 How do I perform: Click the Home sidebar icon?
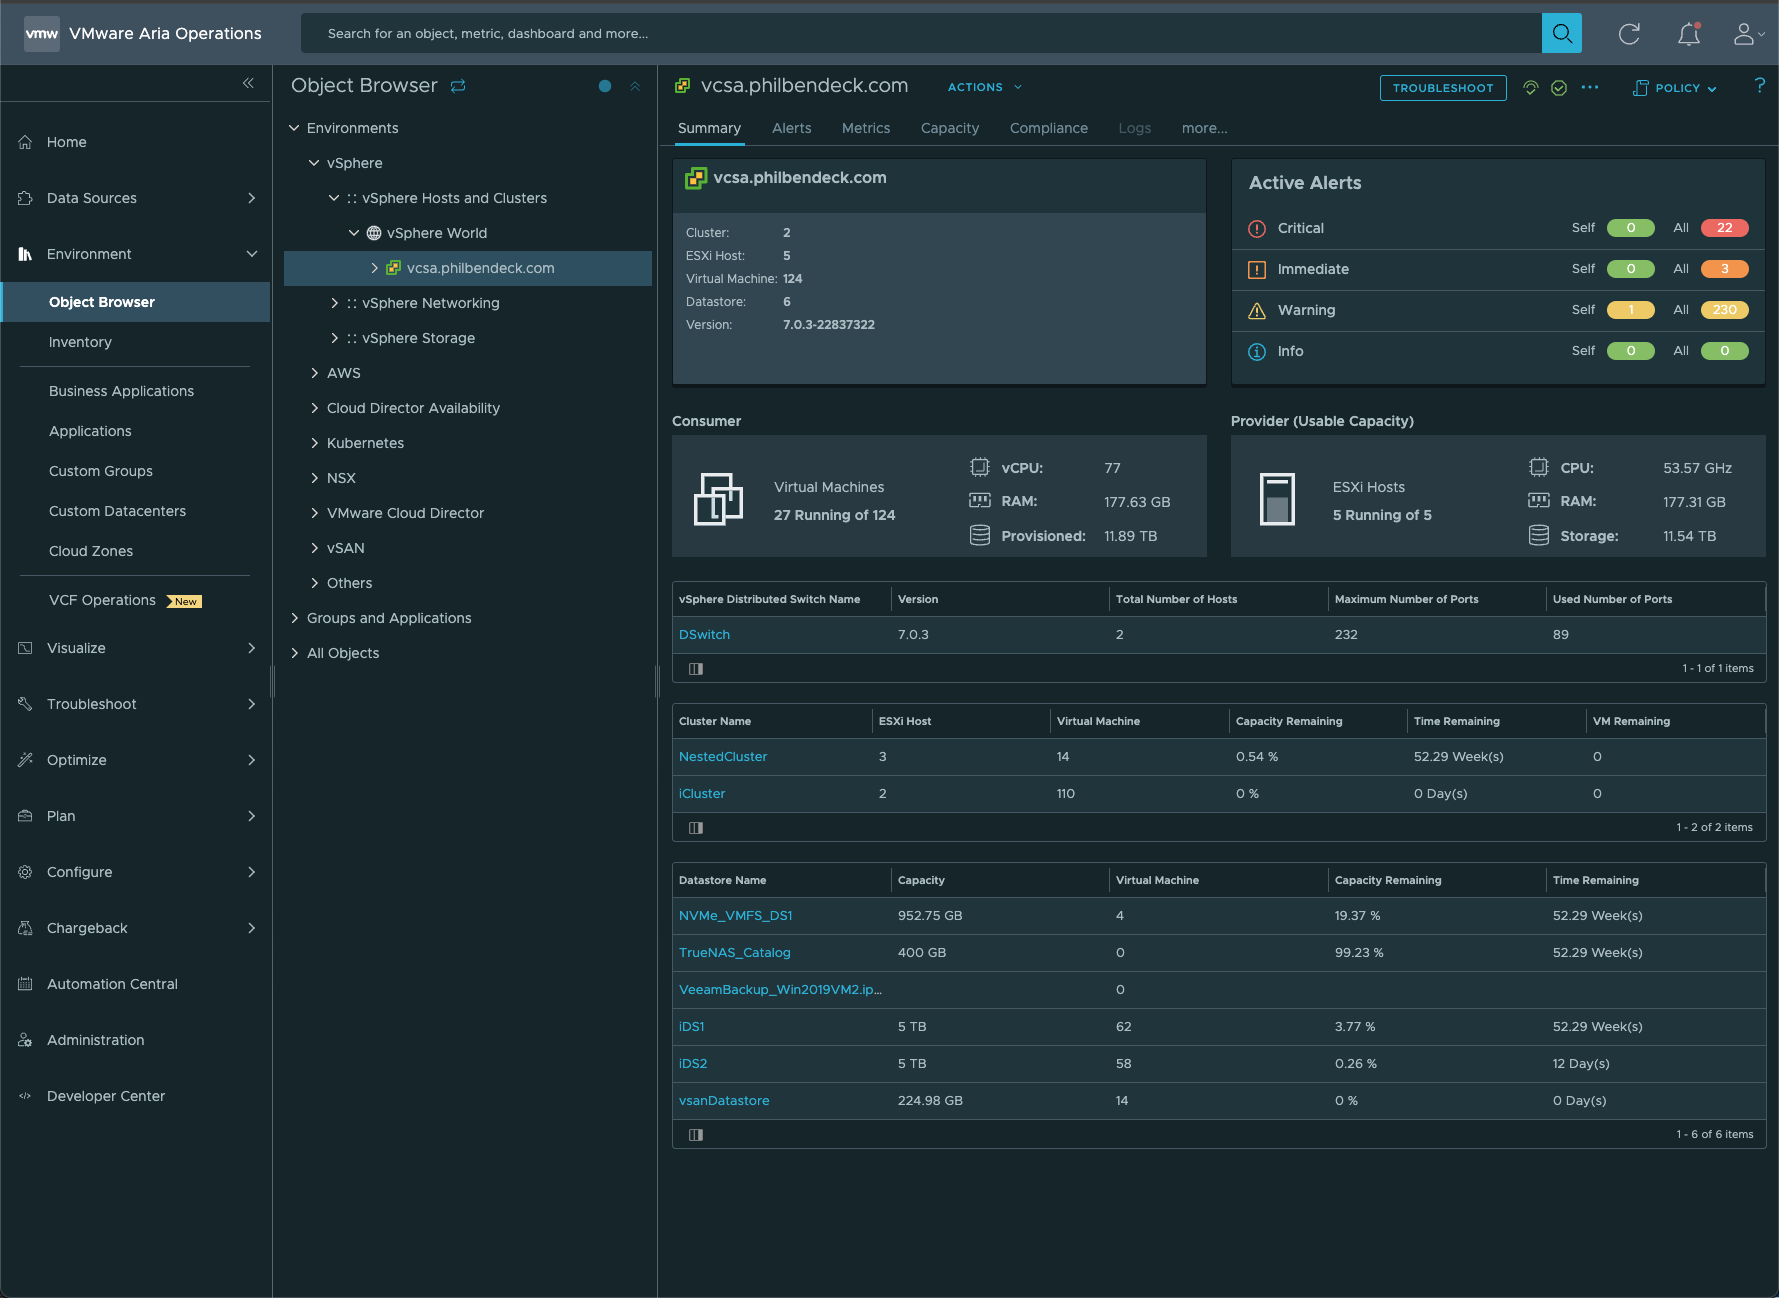pyautogui.click(x=26, y=142)
